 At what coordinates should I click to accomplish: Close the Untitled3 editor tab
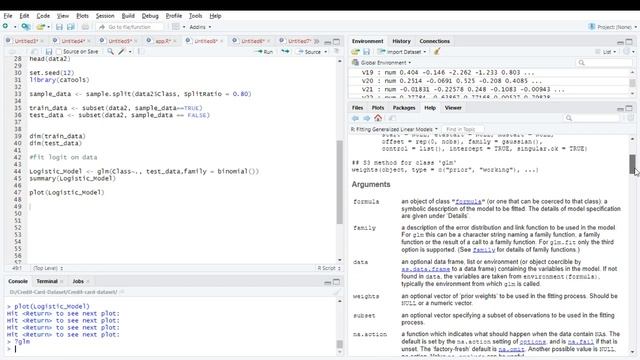coord(42,41)
